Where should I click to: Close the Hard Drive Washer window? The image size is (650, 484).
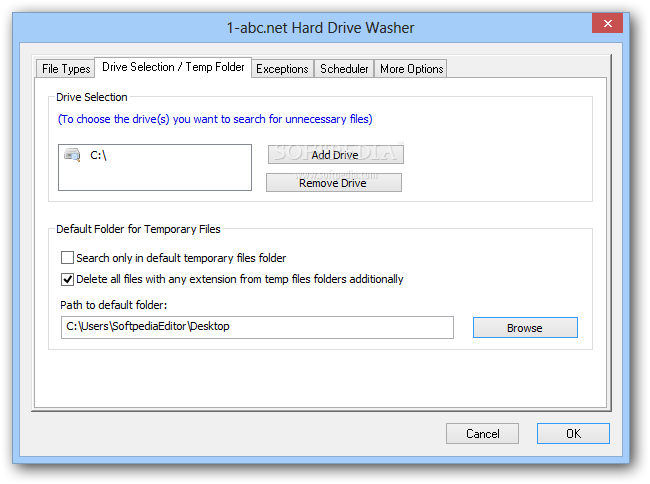pyautogui.click(x=607, y=23)
